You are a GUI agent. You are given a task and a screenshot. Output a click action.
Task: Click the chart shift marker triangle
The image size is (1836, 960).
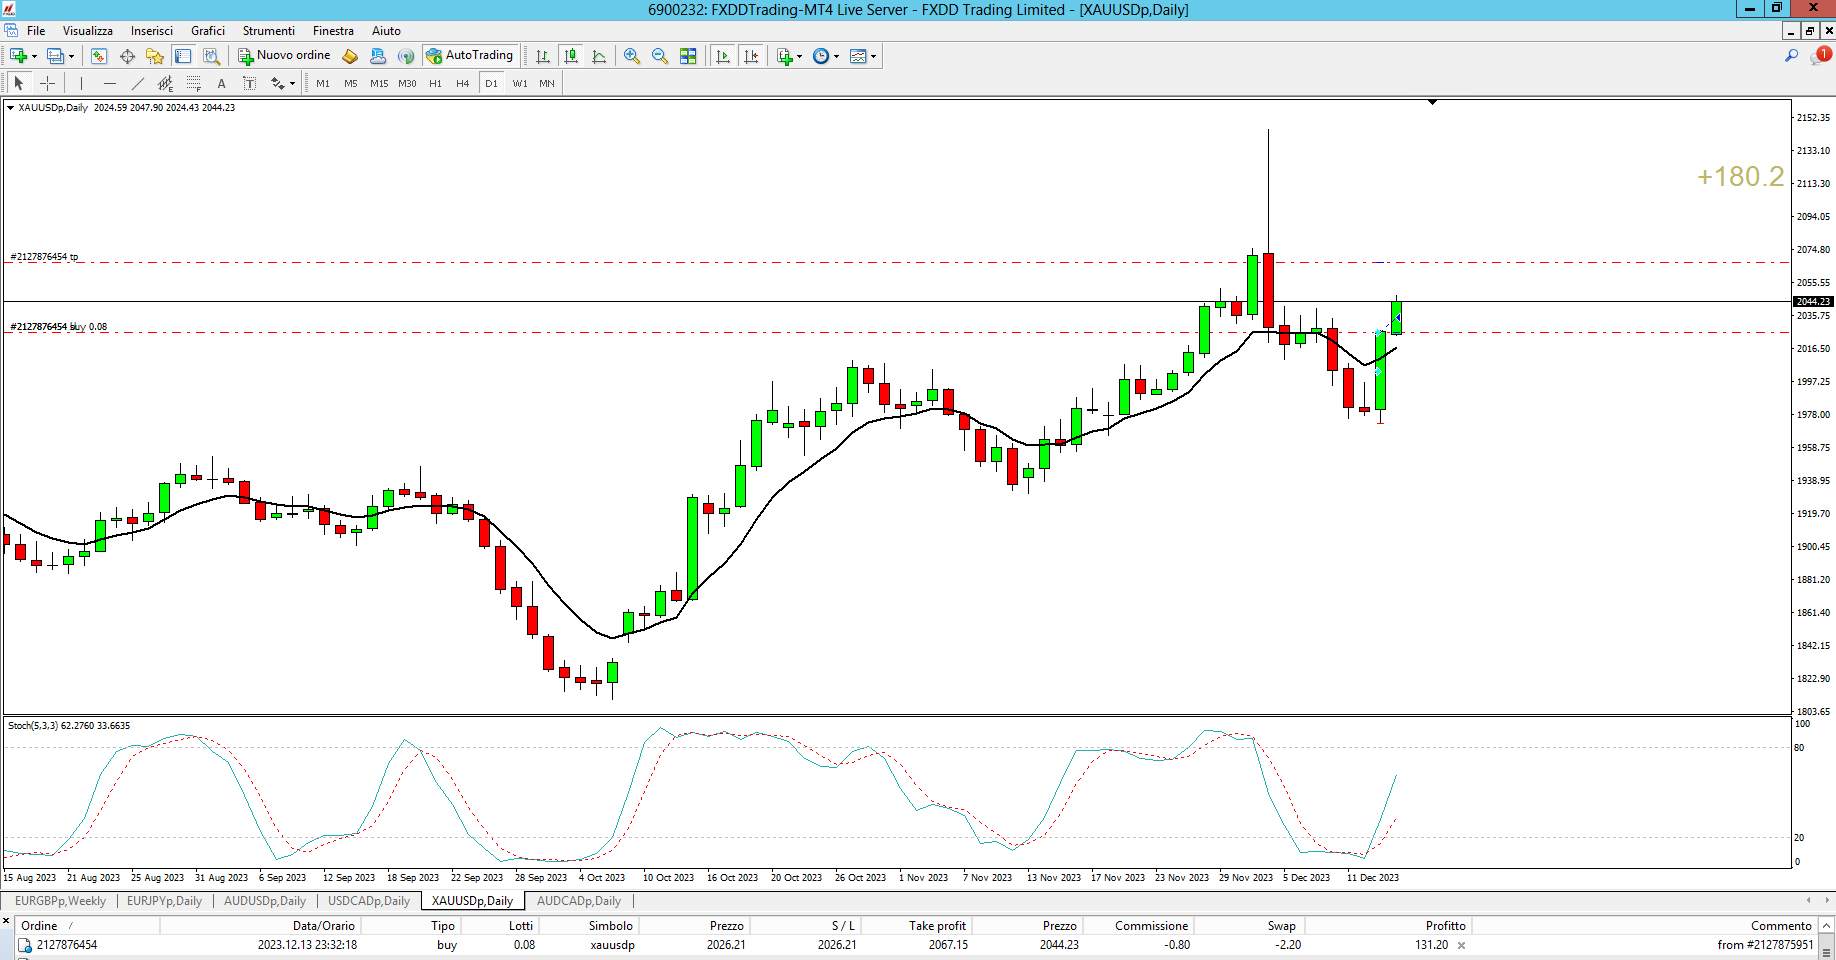1432,102
